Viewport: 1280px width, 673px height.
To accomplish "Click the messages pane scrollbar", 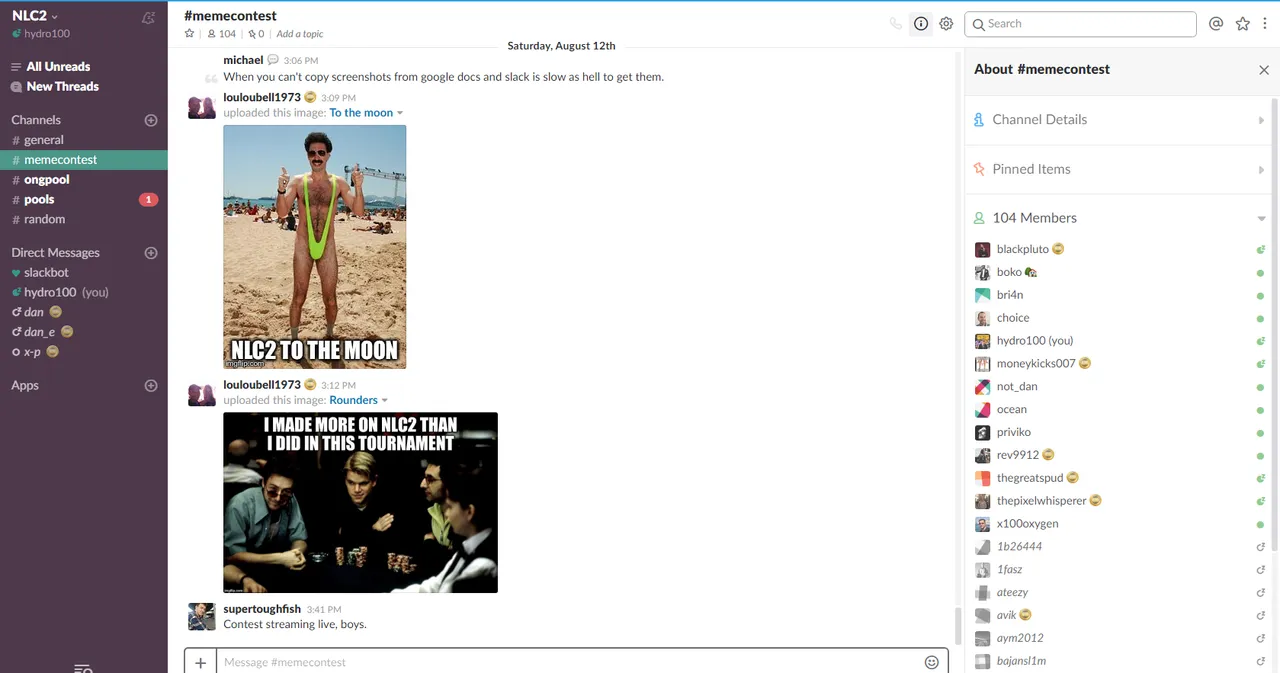I will 957,626.
